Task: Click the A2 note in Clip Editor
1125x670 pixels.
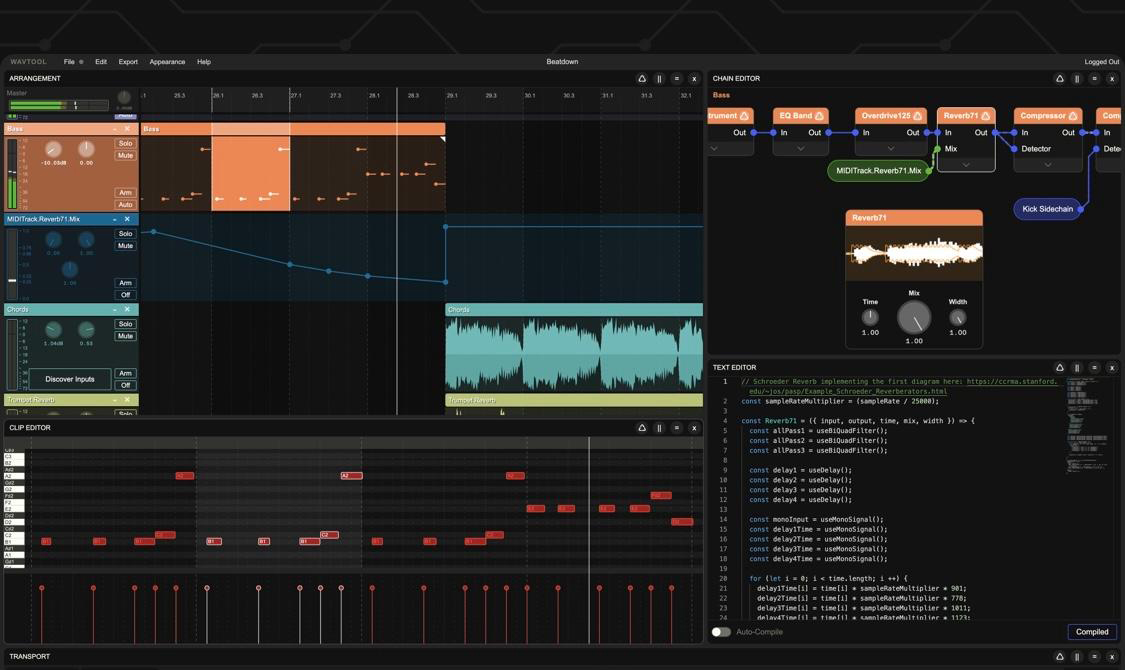Action: click(x=352, y=476)
